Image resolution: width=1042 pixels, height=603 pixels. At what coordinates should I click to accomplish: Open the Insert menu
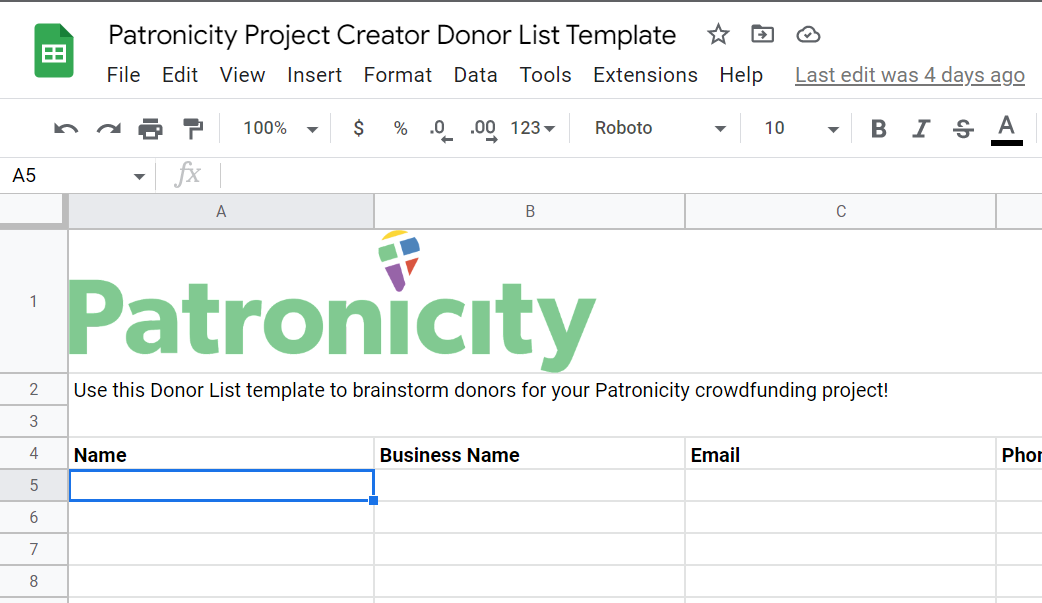click(x=314, y=74)
